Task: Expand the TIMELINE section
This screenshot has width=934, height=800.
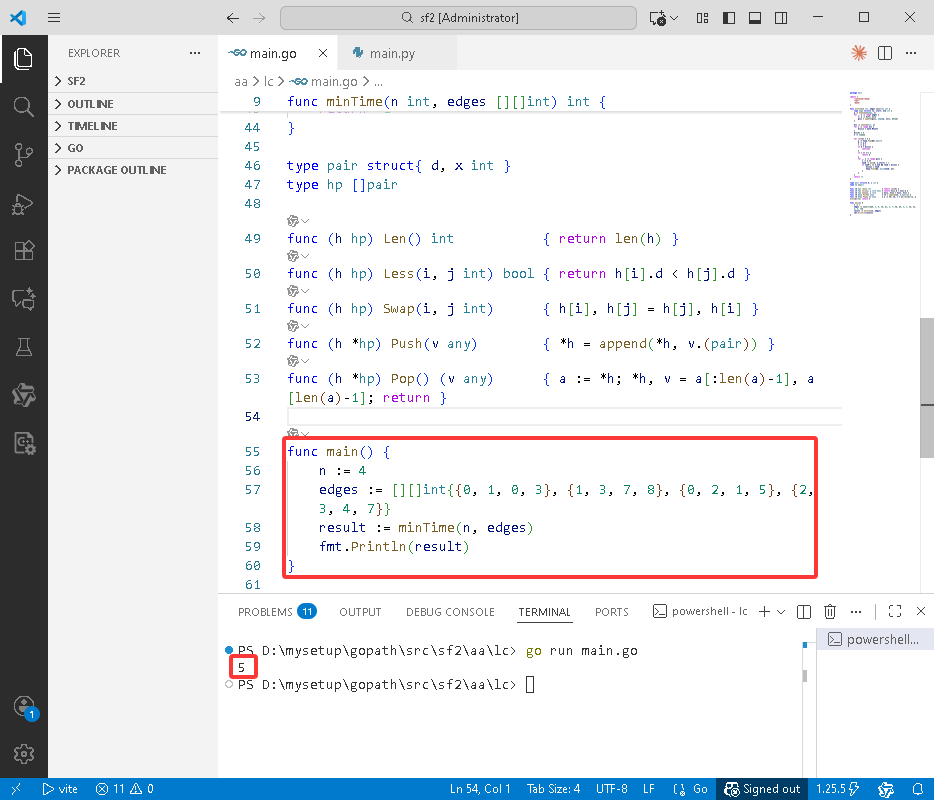Action: click(x=133, y=126)
